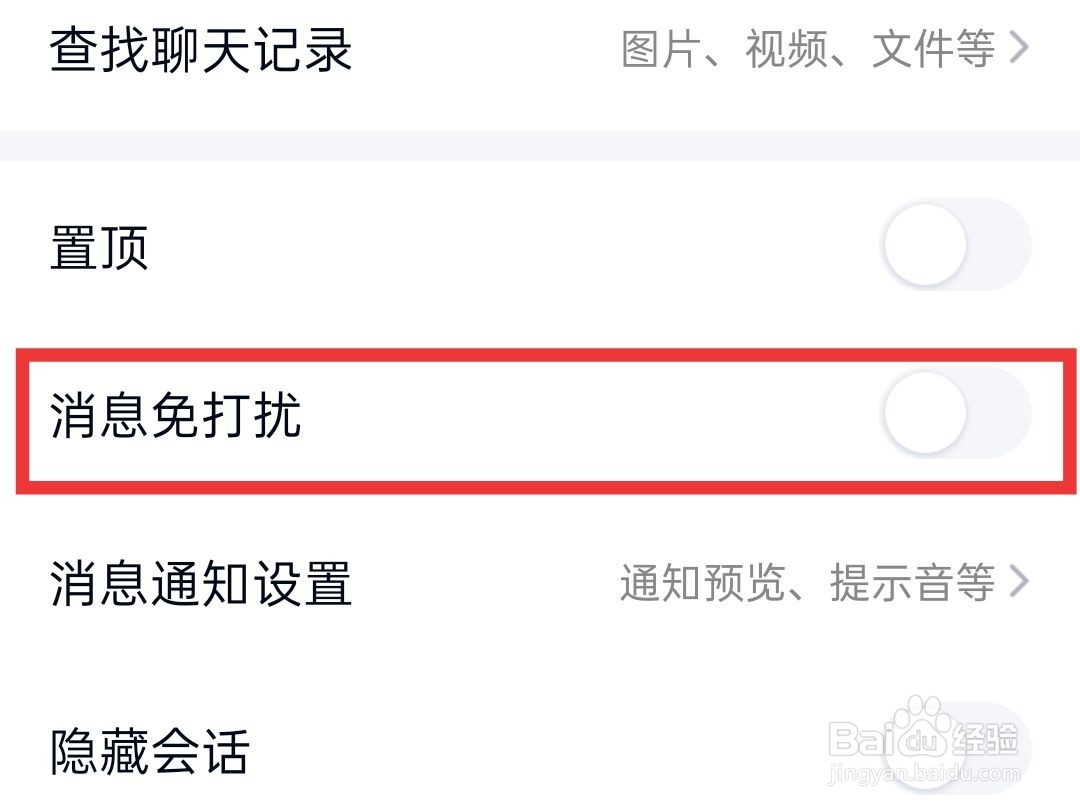Image resolution: width=1080 pixels, height=810 pixels.
Task: Tap the 消息免打扰 label text
Action: 176,415
